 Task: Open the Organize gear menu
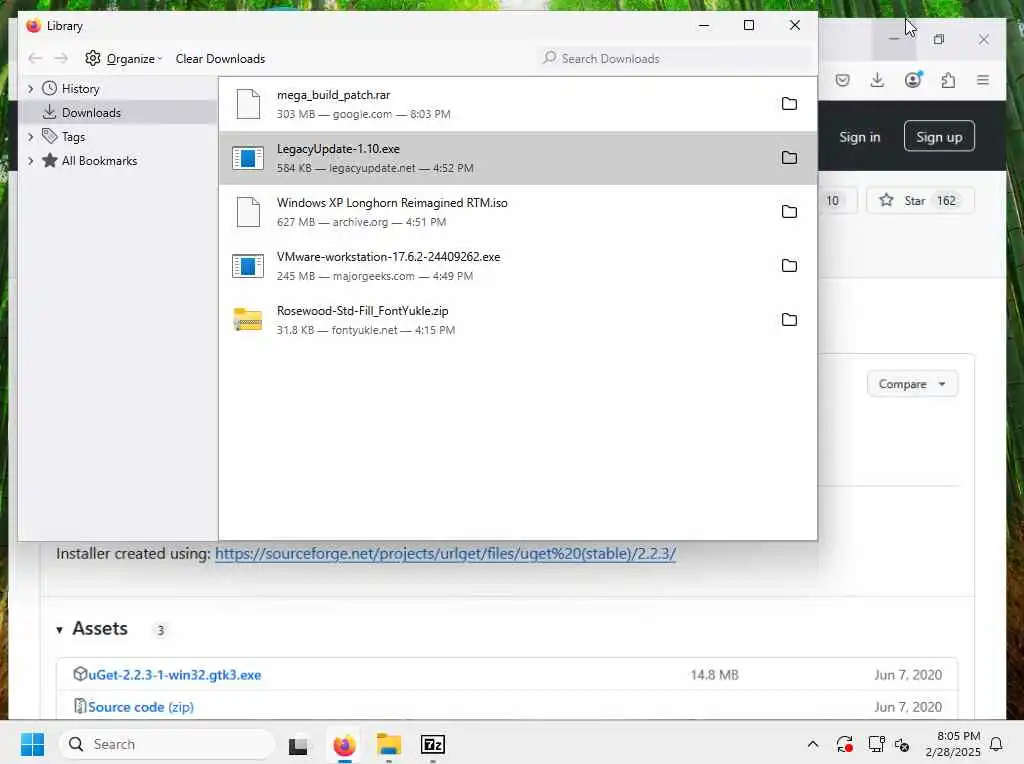coord(123,59)
